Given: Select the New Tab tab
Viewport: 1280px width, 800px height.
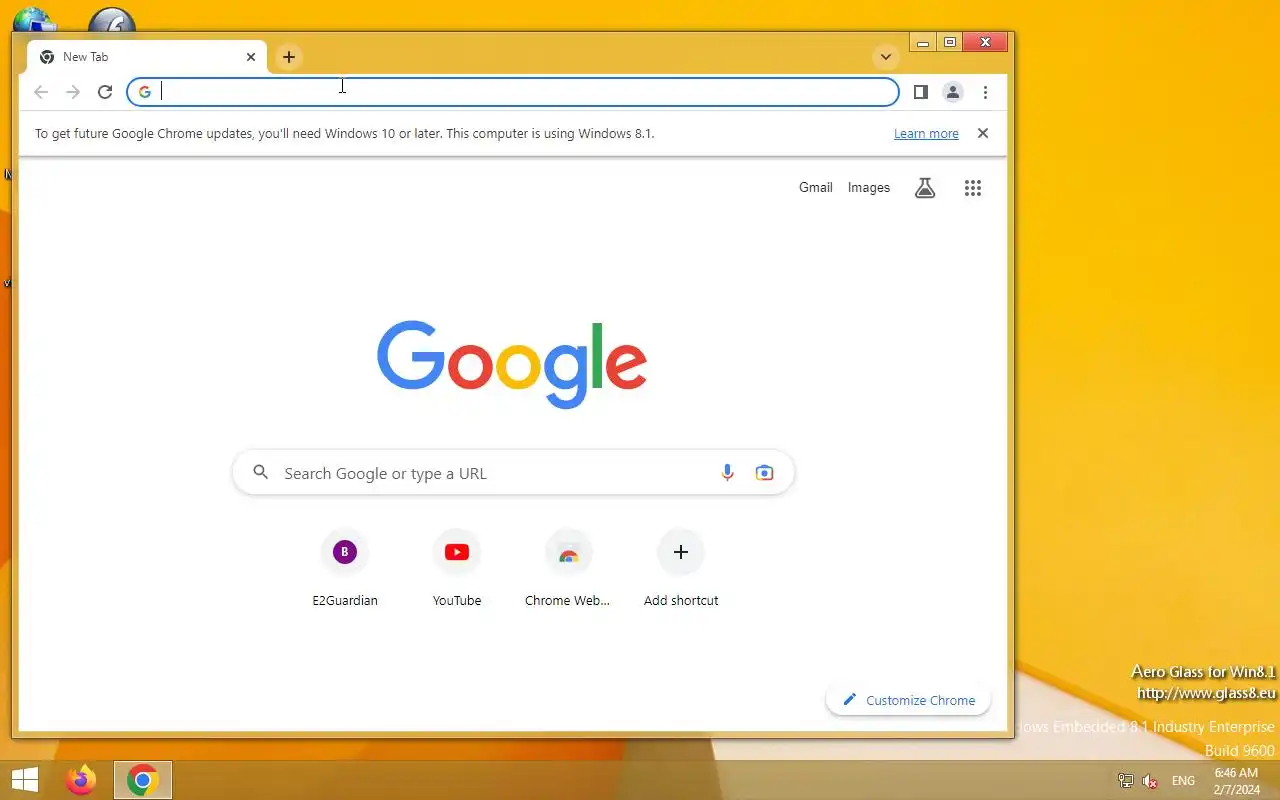Looking at the screenshot, I should (x=147, y=57).
